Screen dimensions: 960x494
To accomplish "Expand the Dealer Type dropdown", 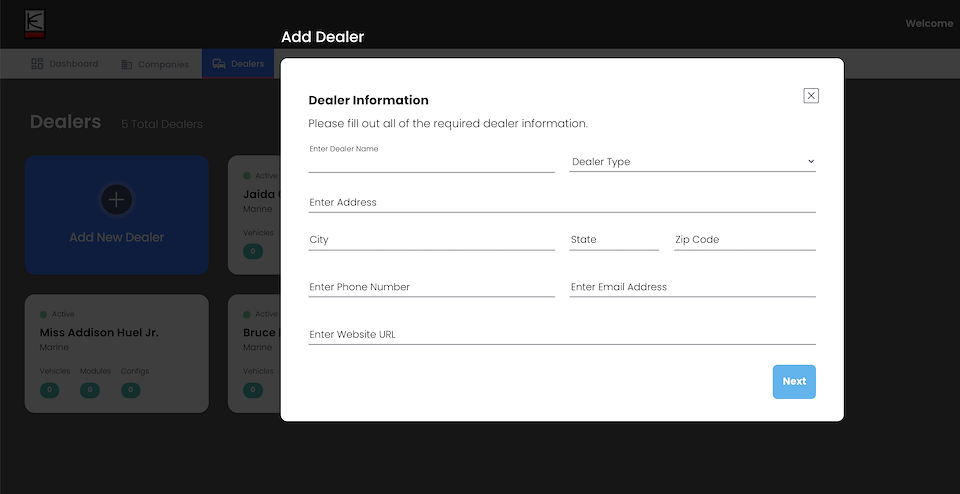I will click(x=692, y=162).
